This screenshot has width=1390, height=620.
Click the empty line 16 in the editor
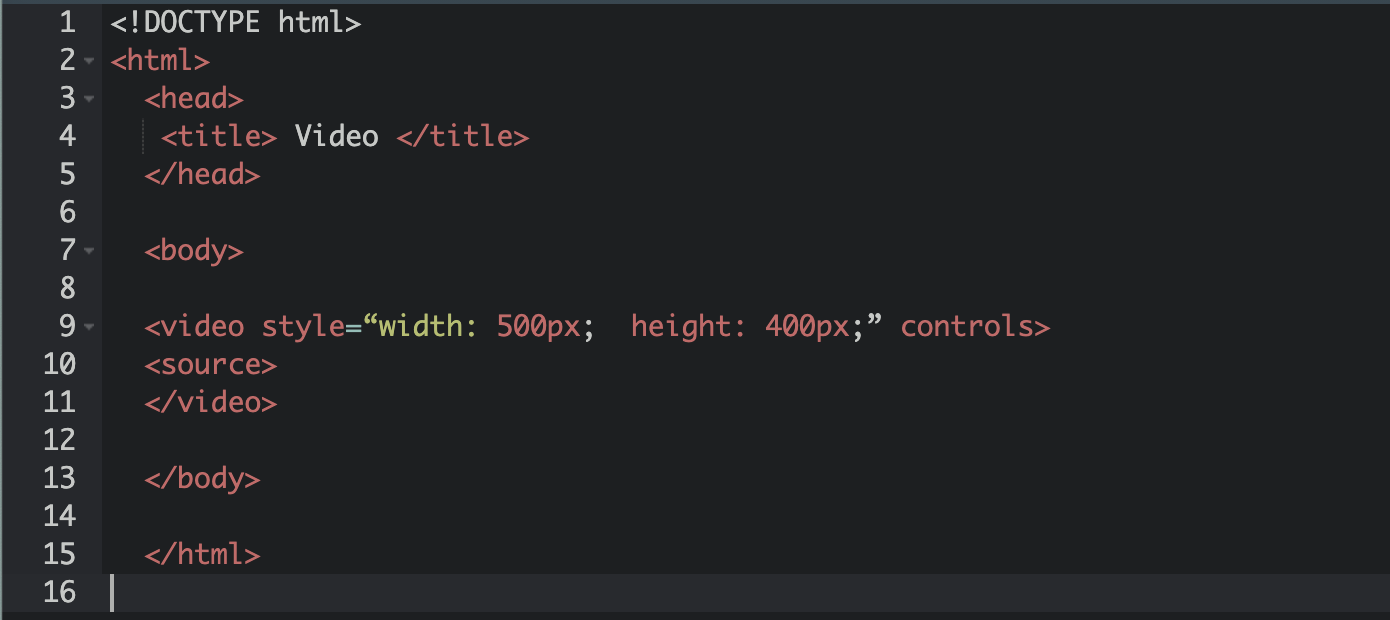click(600, 592)
